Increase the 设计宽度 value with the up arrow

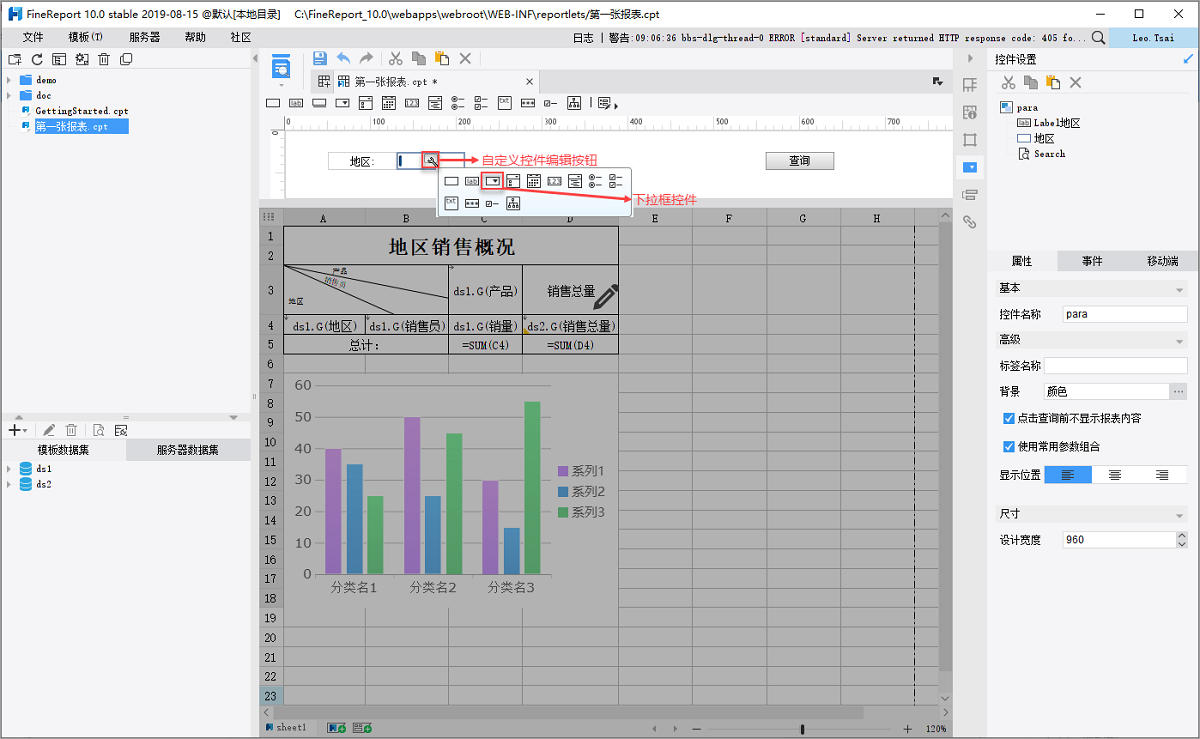[1182, 535]
